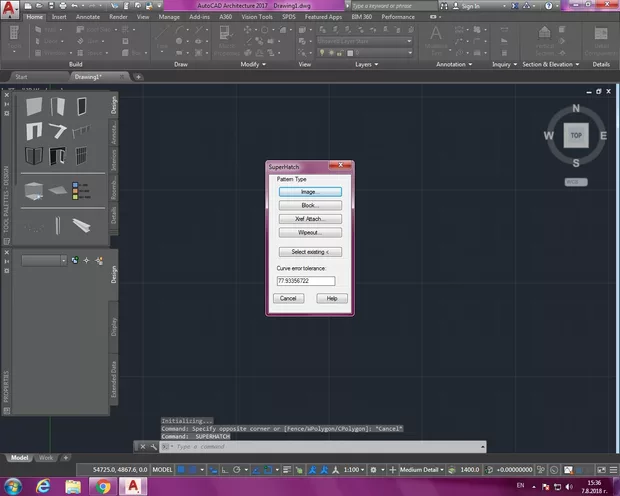Viewport: 620px width, 496px height.
Task: Click the new drawing tab plus icon
Action: point(139,77)
